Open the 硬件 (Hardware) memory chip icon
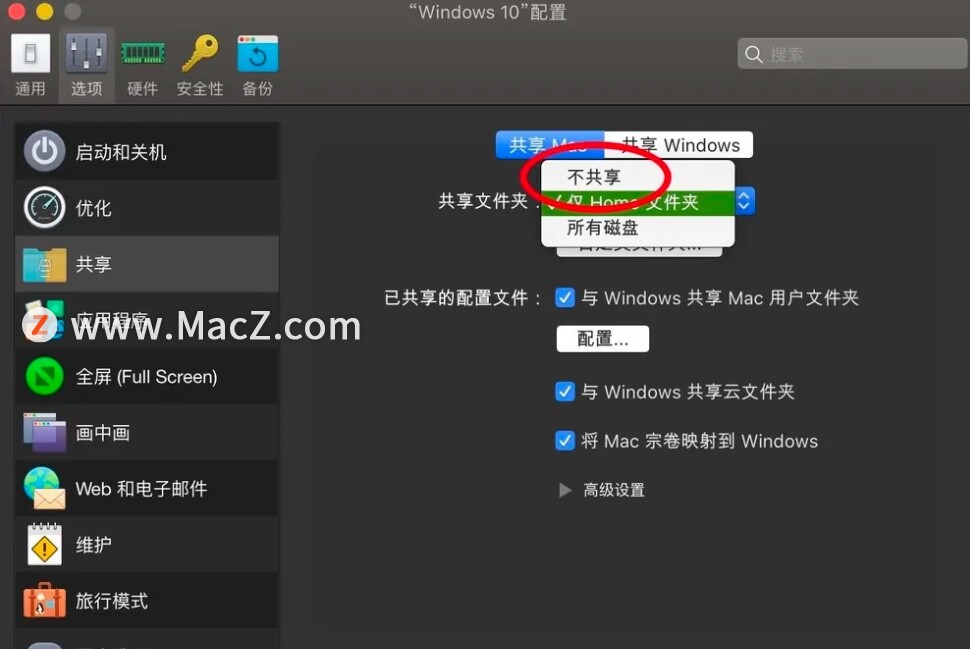Viewport: 970px width, 649px height. tap(143, 54)
